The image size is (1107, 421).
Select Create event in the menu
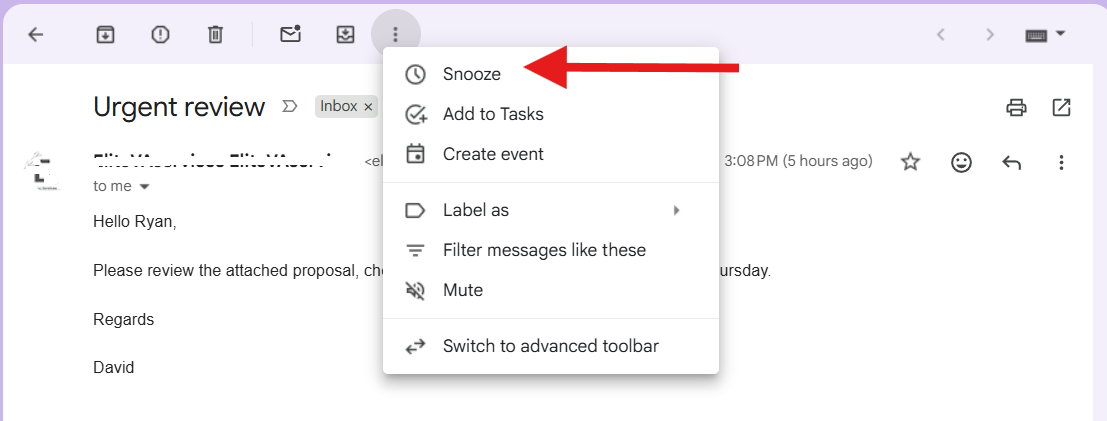click(551, 153)
